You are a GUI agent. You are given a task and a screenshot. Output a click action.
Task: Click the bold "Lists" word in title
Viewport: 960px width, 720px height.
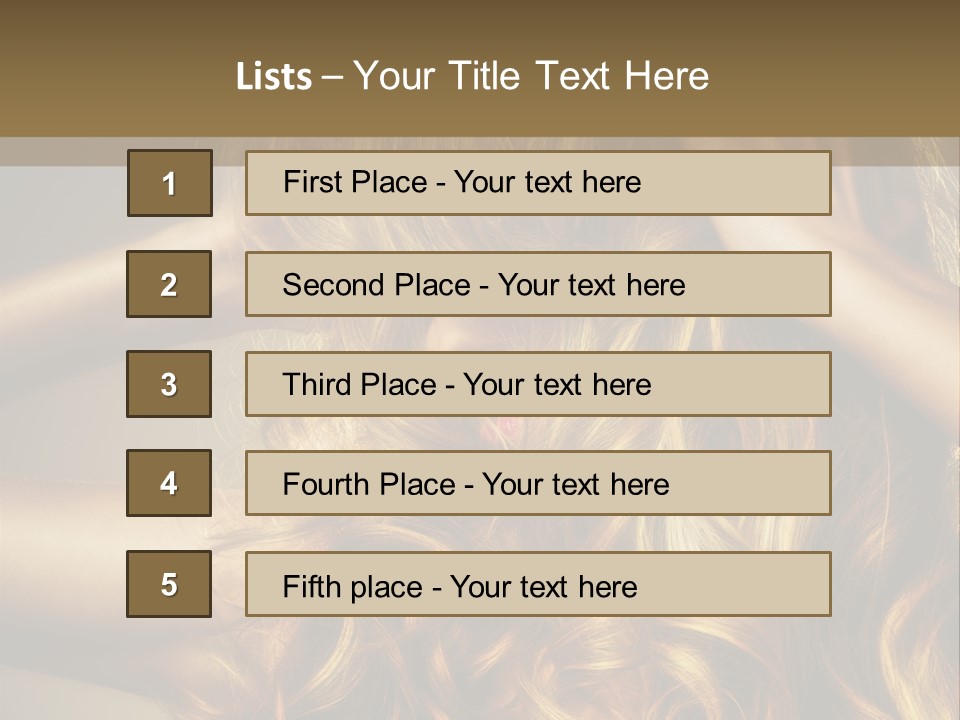click(x=273, y=77)
